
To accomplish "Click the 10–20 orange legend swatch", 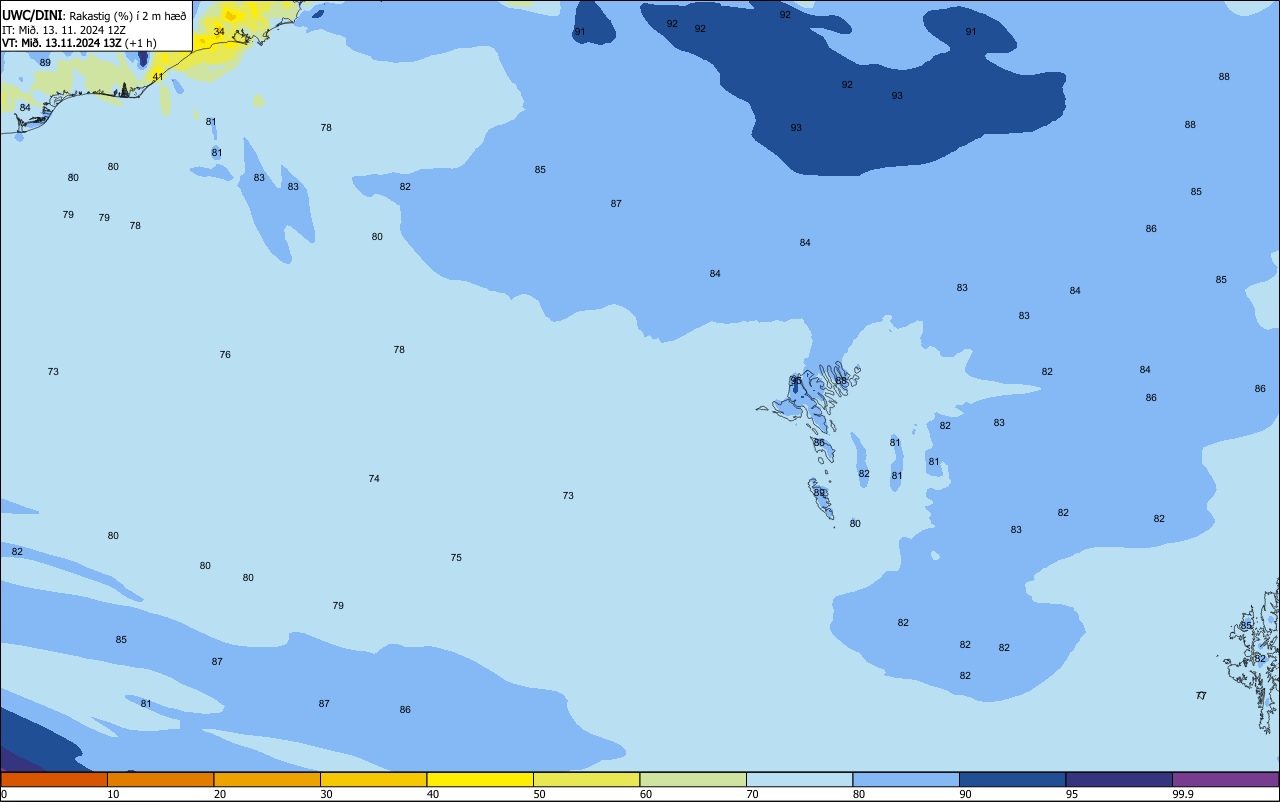I will click(160, 779).
